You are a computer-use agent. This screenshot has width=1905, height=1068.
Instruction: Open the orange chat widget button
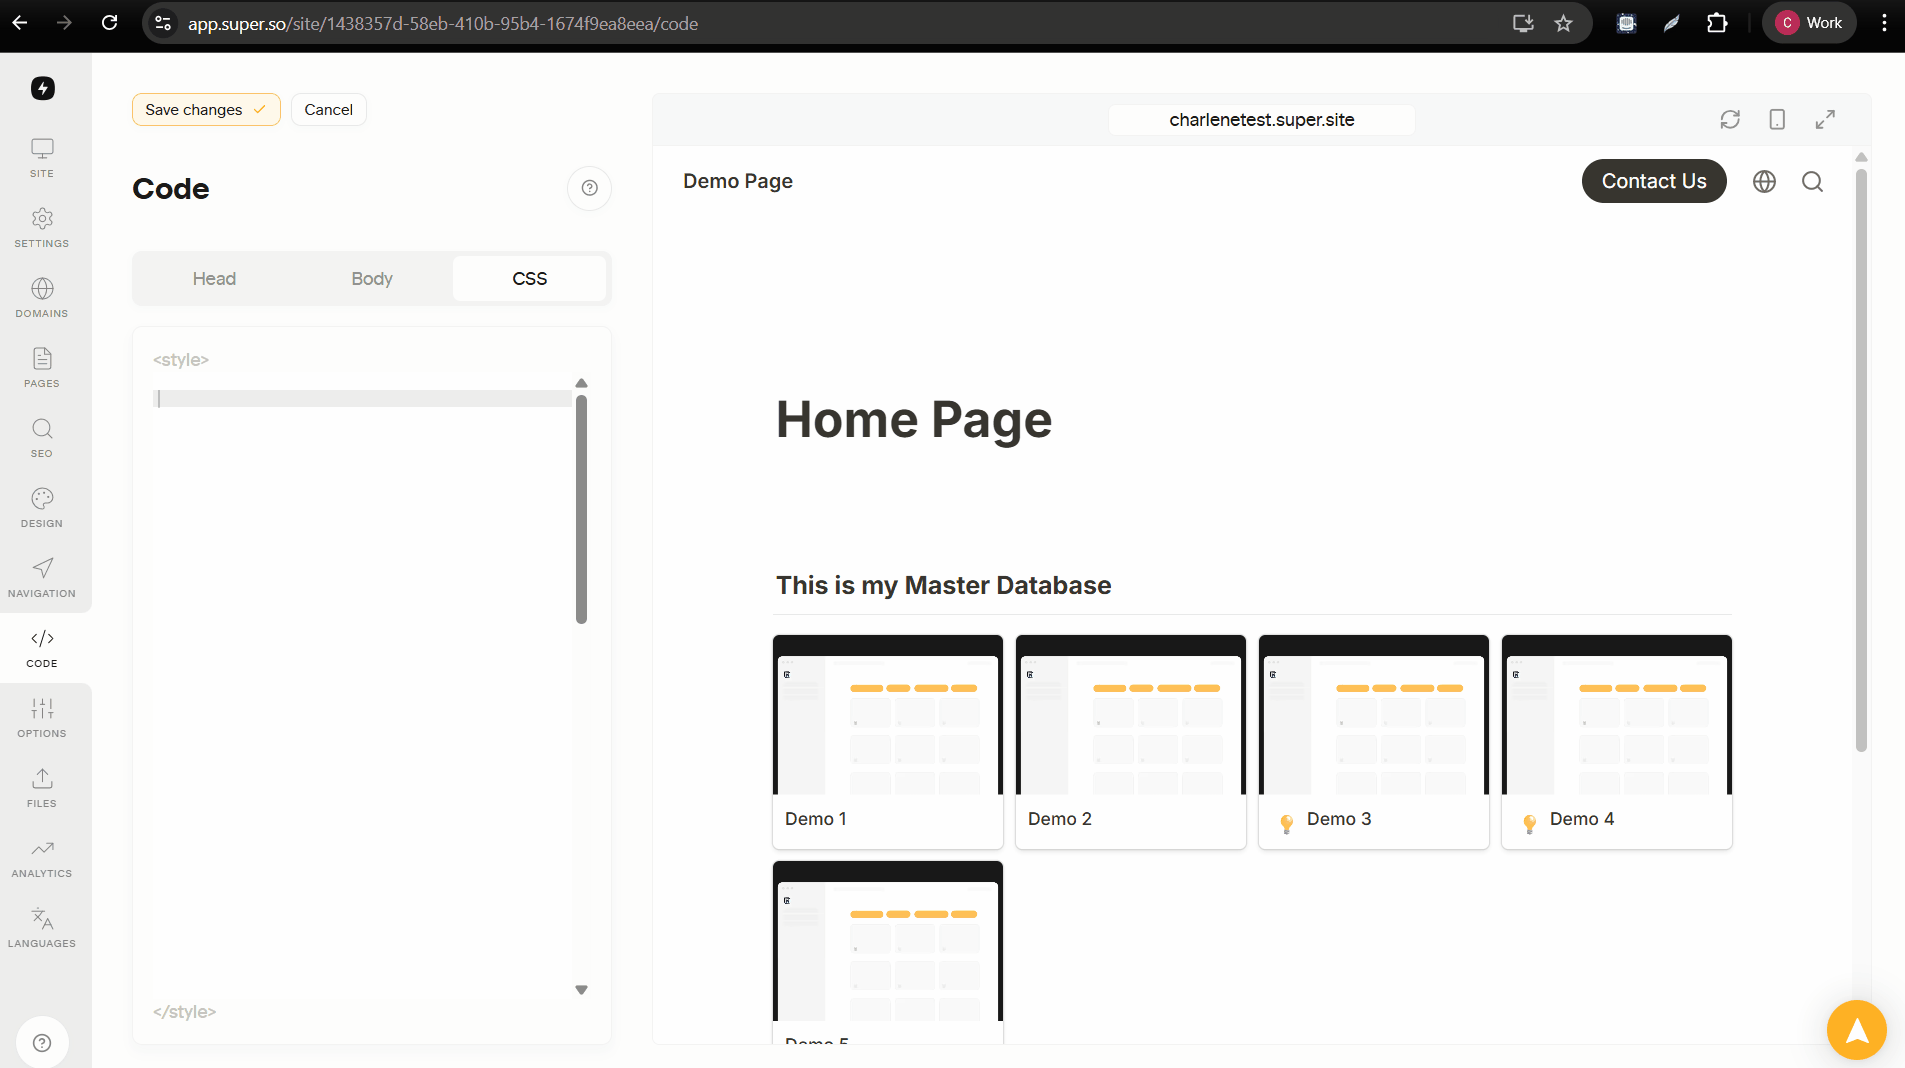point(1857,1030)
